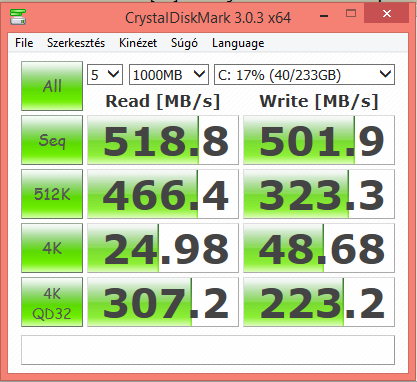Image resolution: width=417 pixels, height=382 pixels.
Task: Select the 4K read result 24.98
Action: click(x=163, y=248)
